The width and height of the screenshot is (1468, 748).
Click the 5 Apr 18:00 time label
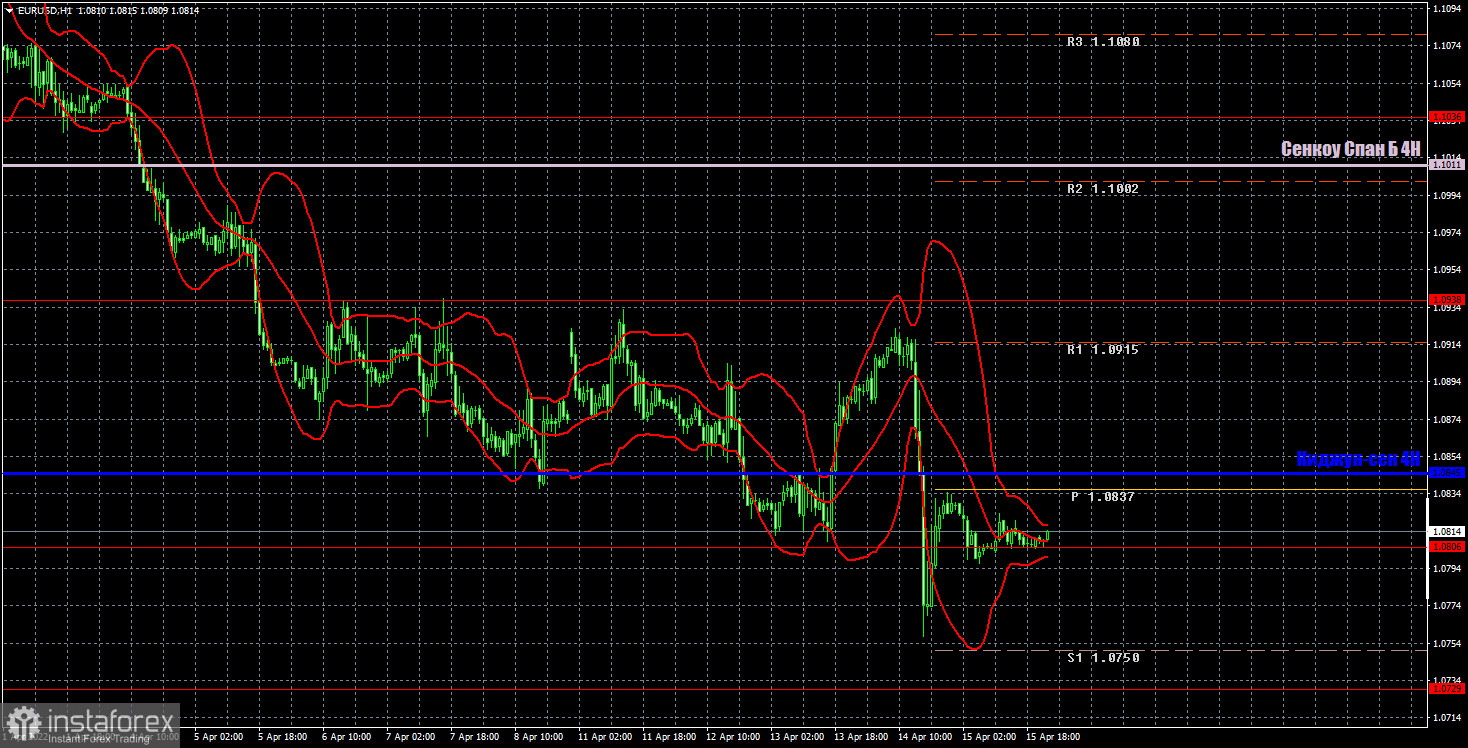(x=283, y=736)
